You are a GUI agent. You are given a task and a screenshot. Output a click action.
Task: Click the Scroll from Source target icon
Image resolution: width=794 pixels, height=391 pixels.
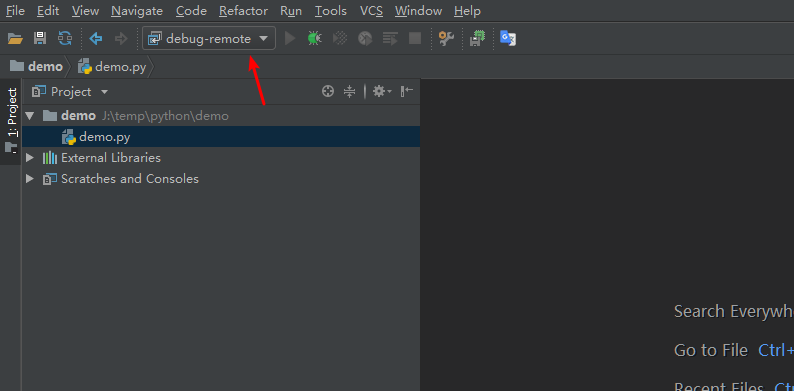coord(328,92)
